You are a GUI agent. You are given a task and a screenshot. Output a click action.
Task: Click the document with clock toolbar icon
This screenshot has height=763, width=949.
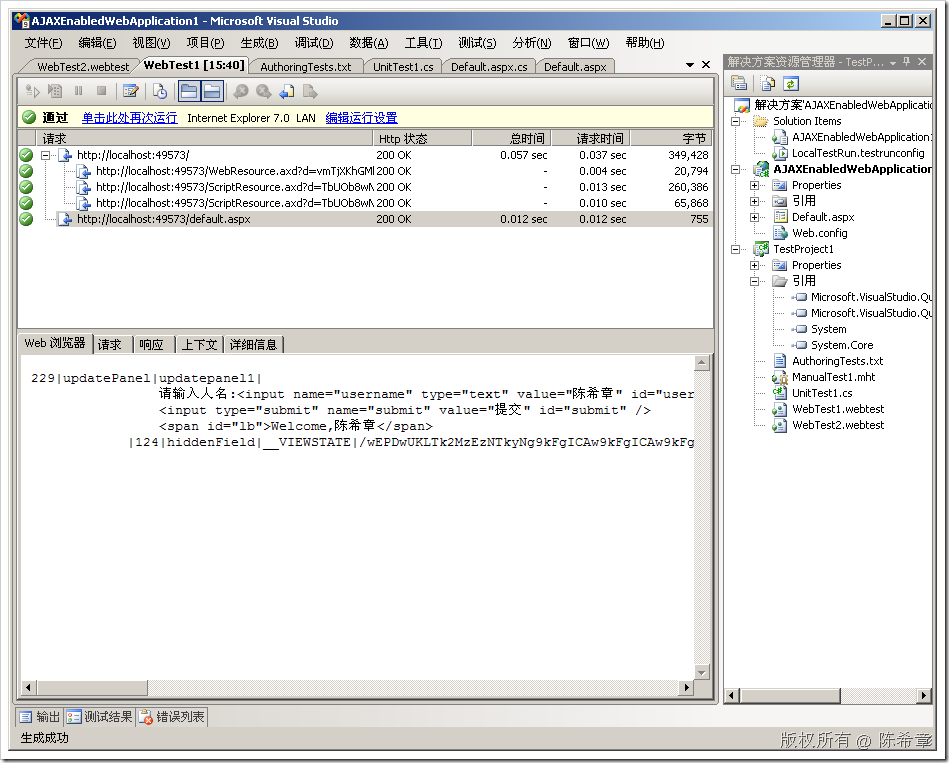[160, 91]
